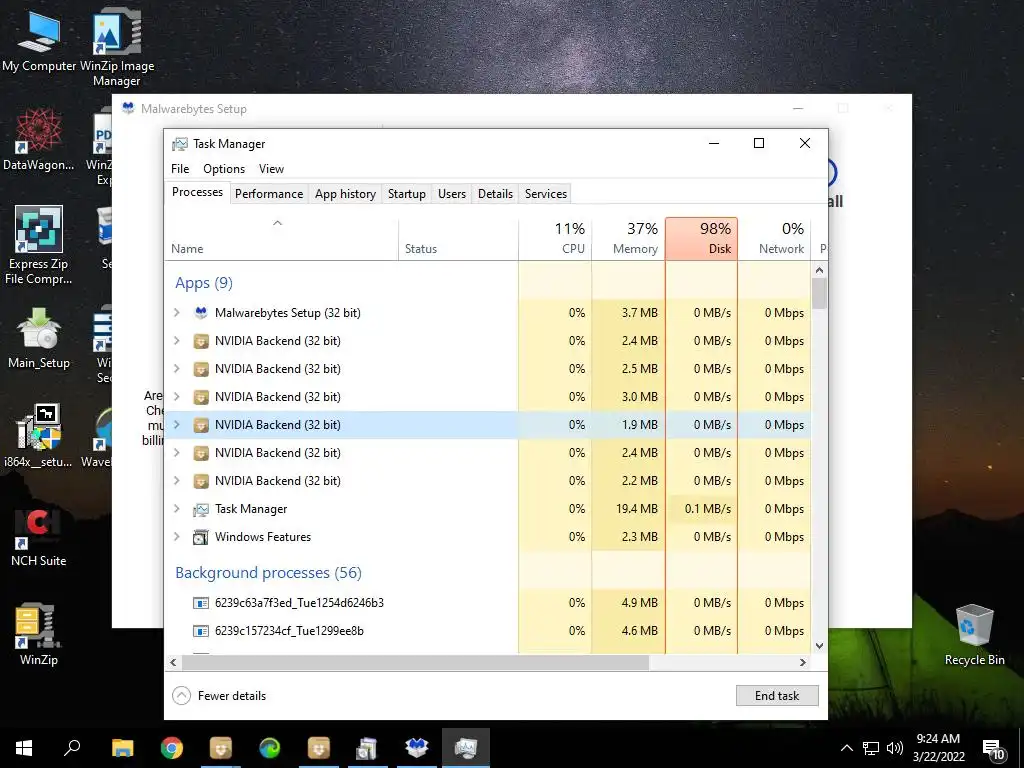The image size is (1024, 768).
Task: Click Task Manager taskbar icon
Action: (466, 748)
